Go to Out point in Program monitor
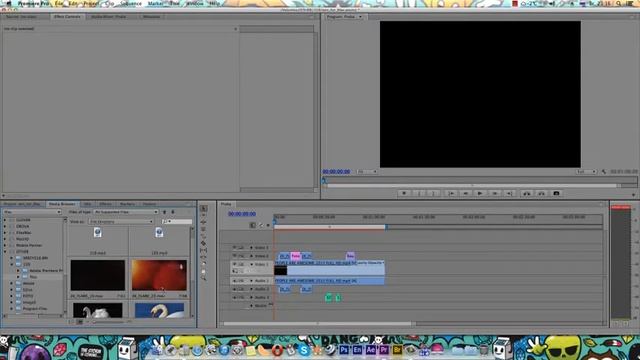The width and height of the screenshot is (640, 360). point(509,193)
